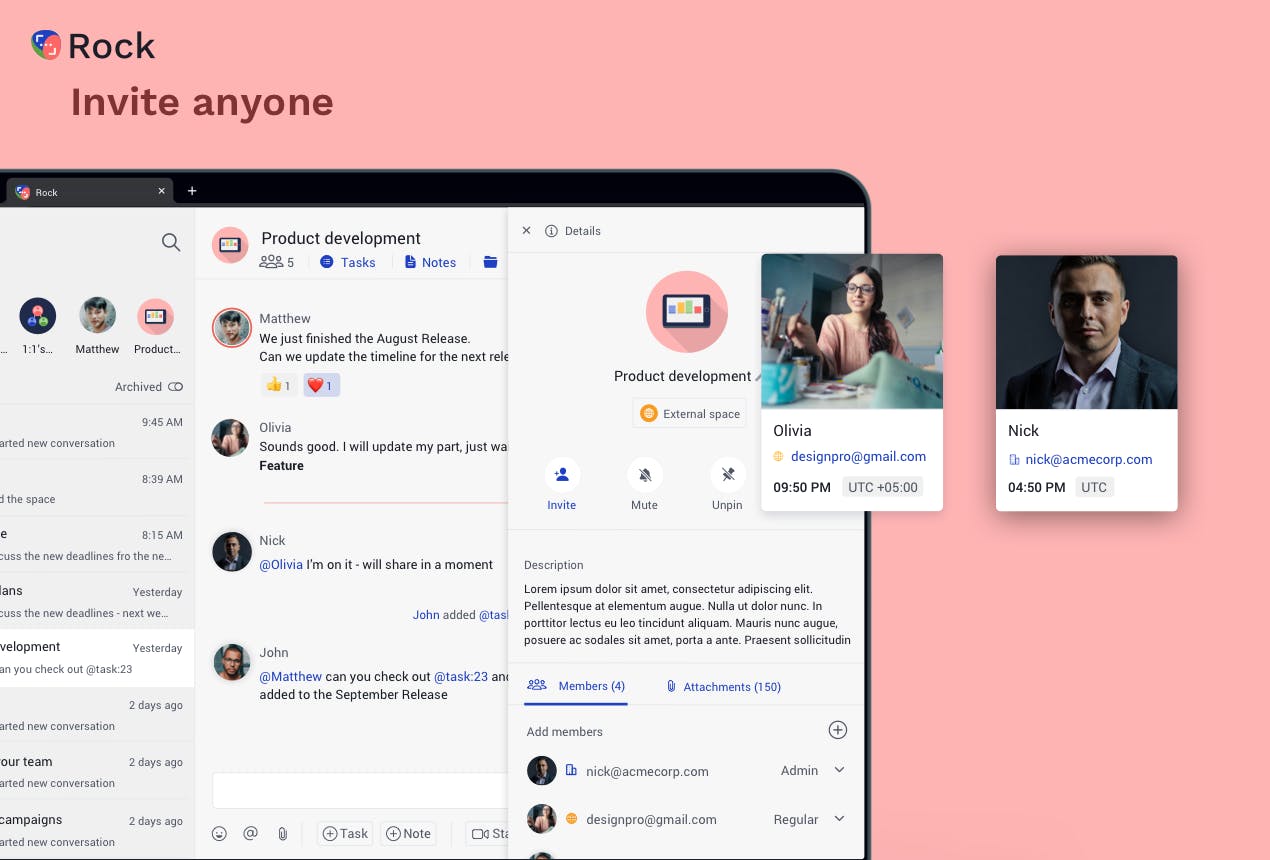Attach a file using the paperclip icon
Screen dimensions: 1270x860
pyautogui.click(x=283, y=834)
